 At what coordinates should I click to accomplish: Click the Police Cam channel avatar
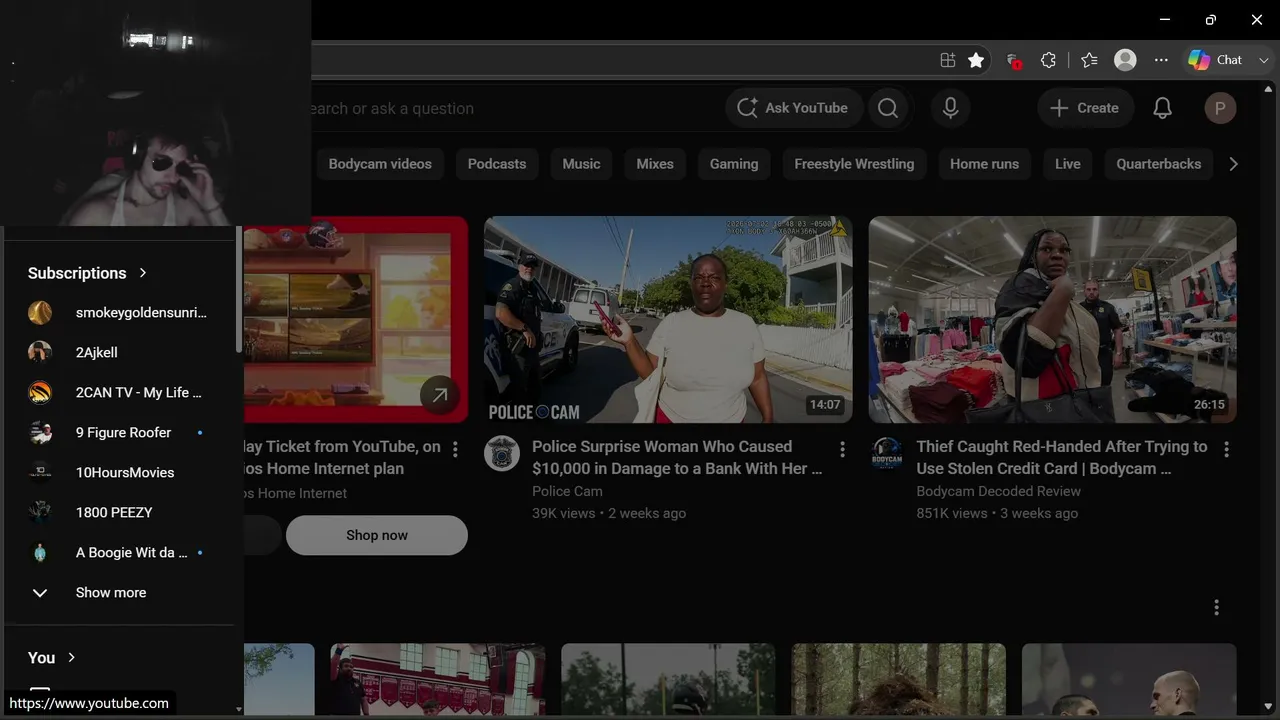pos(502,453)
